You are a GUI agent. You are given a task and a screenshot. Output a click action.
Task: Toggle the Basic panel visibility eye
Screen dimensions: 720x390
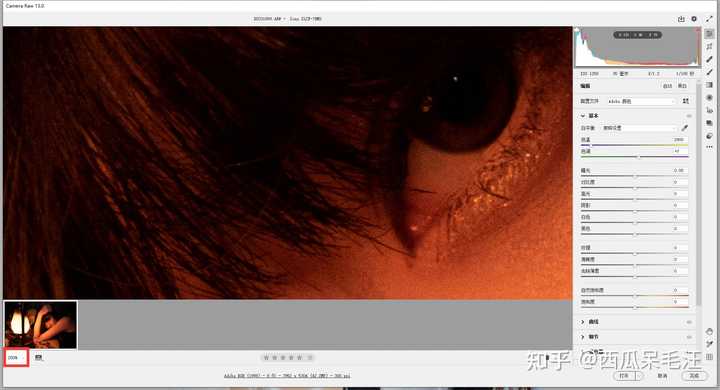pos(689,116)
